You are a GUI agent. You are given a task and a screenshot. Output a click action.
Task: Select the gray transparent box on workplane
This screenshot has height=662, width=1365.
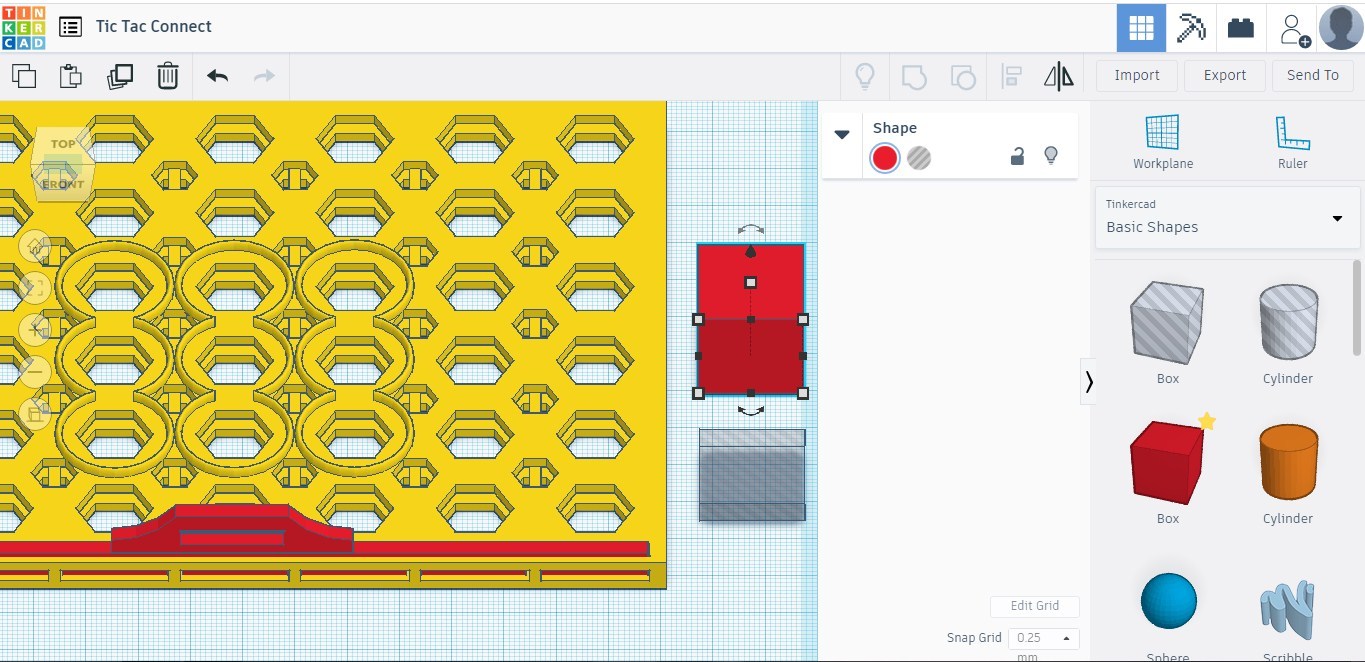(752, 475)
